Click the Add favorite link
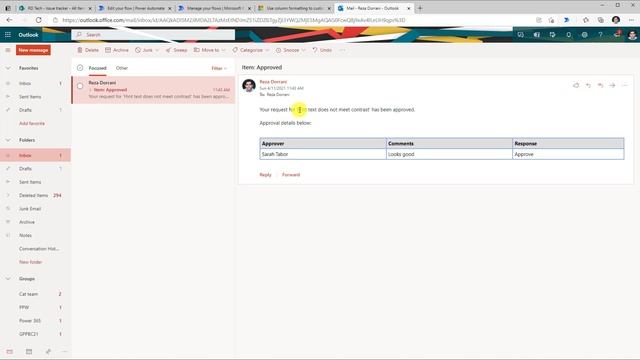This screenshot has height=360, width=640. point(32,123)
